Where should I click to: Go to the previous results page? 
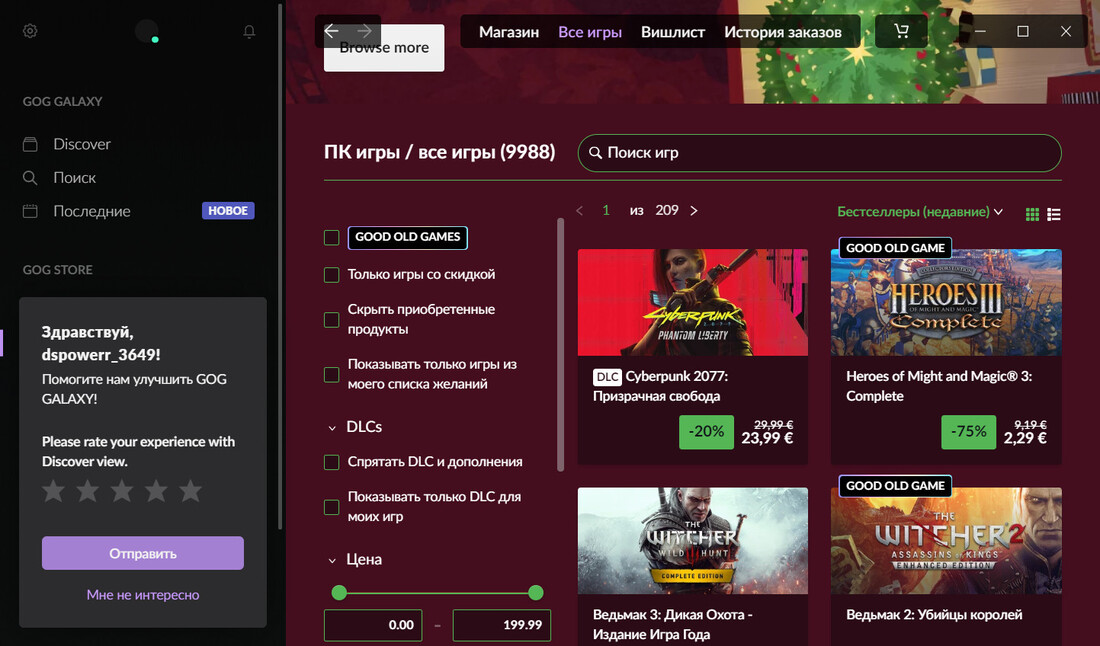579,210
